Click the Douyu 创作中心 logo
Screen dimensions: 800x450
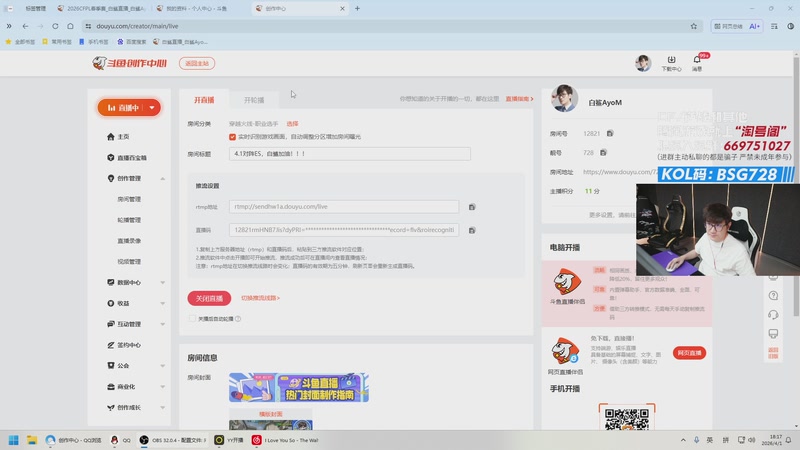coord(130,63)
